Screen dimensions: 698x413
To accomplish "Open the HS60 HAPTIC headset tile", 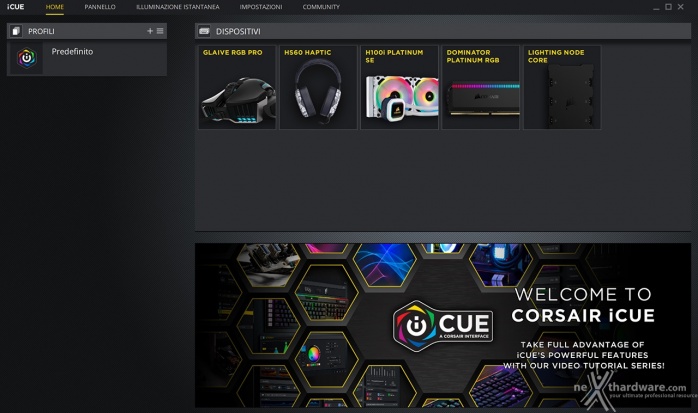I will point(318,87).
